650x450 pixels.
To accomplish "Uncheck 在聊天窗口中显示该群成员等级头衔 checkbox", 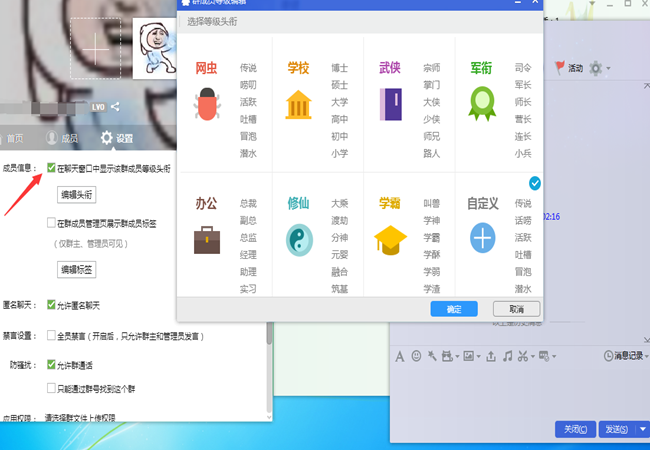I will (x=51, y=168).
